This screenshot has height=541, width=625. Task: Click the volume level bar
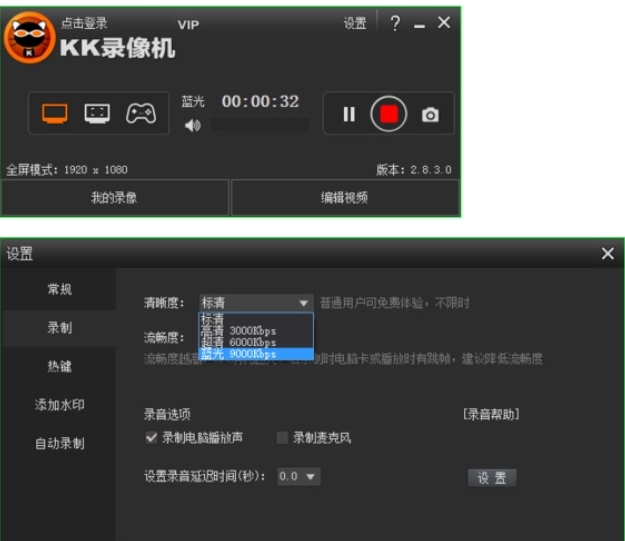[260, 124]
